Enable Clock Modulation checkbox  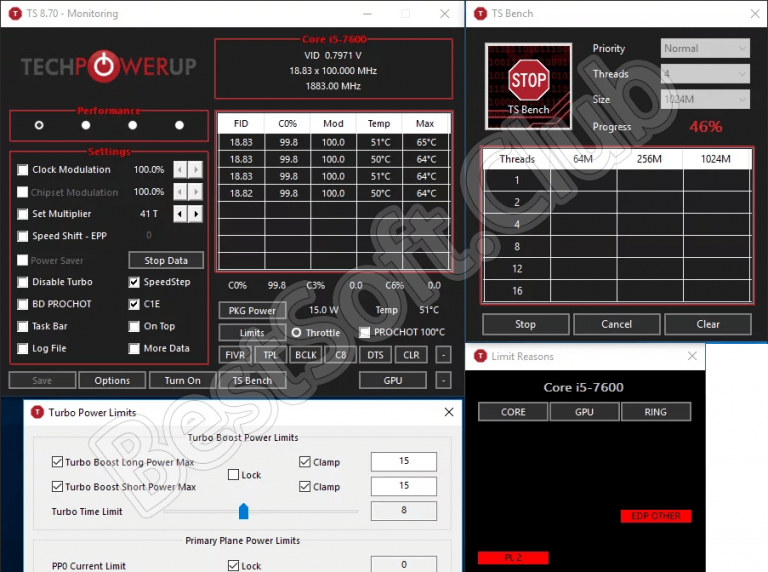23,170
